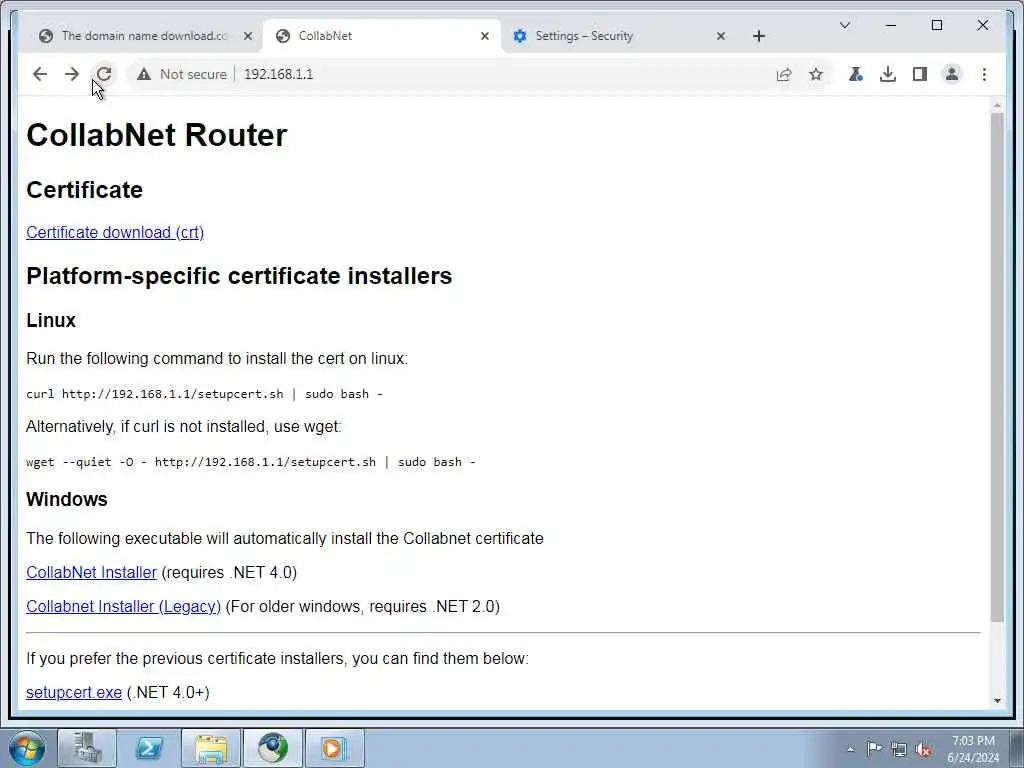1024x768 pixels.
Task: Open Windows Explorer from taskbar
Action: click(211, 748)
